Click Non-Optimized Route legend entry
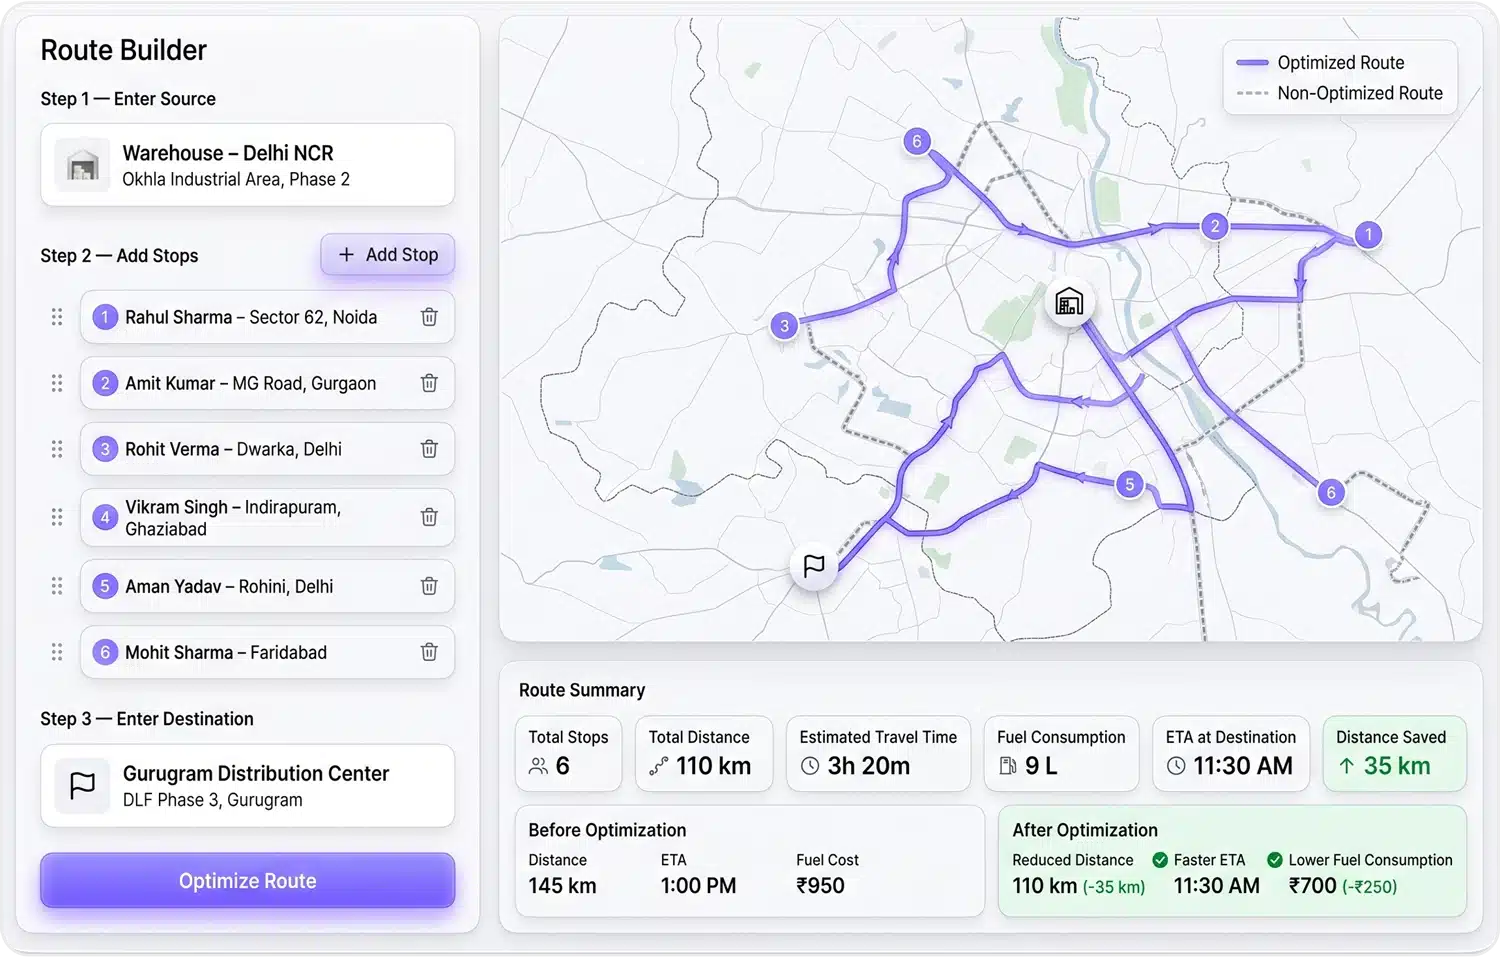The width and height of the screenshot is (1500, 957). click(x=1340, y=93)
